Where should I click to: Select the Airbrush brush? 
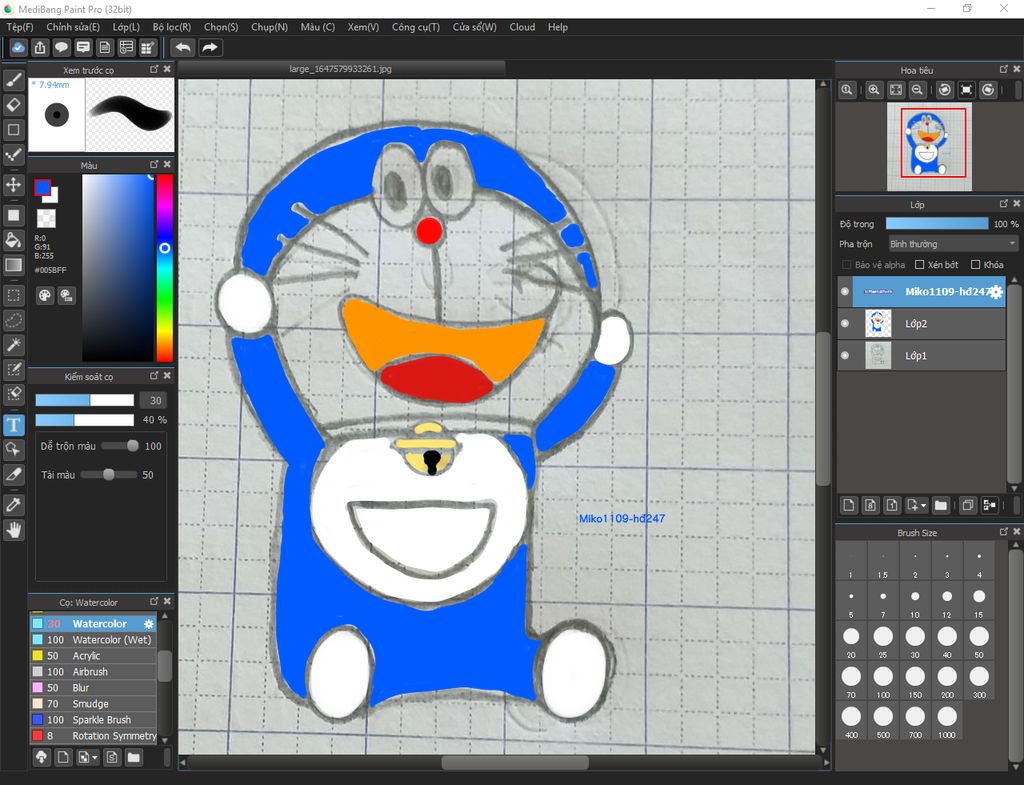click(93, 671)
